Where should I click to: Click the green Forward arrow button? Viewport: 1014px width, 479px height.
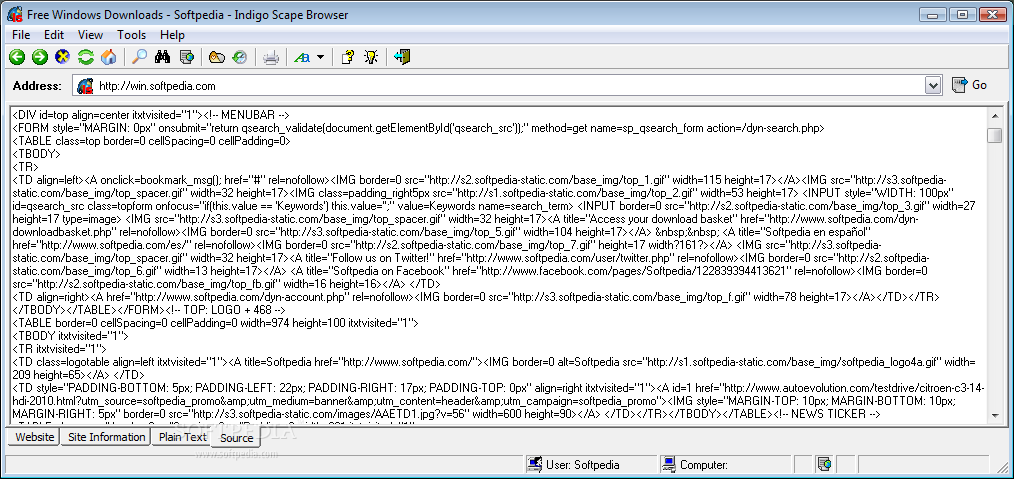coord(40,58)
